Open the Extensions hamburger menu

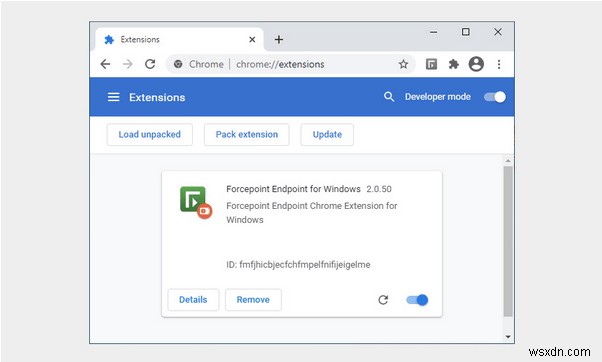[113, 97]
